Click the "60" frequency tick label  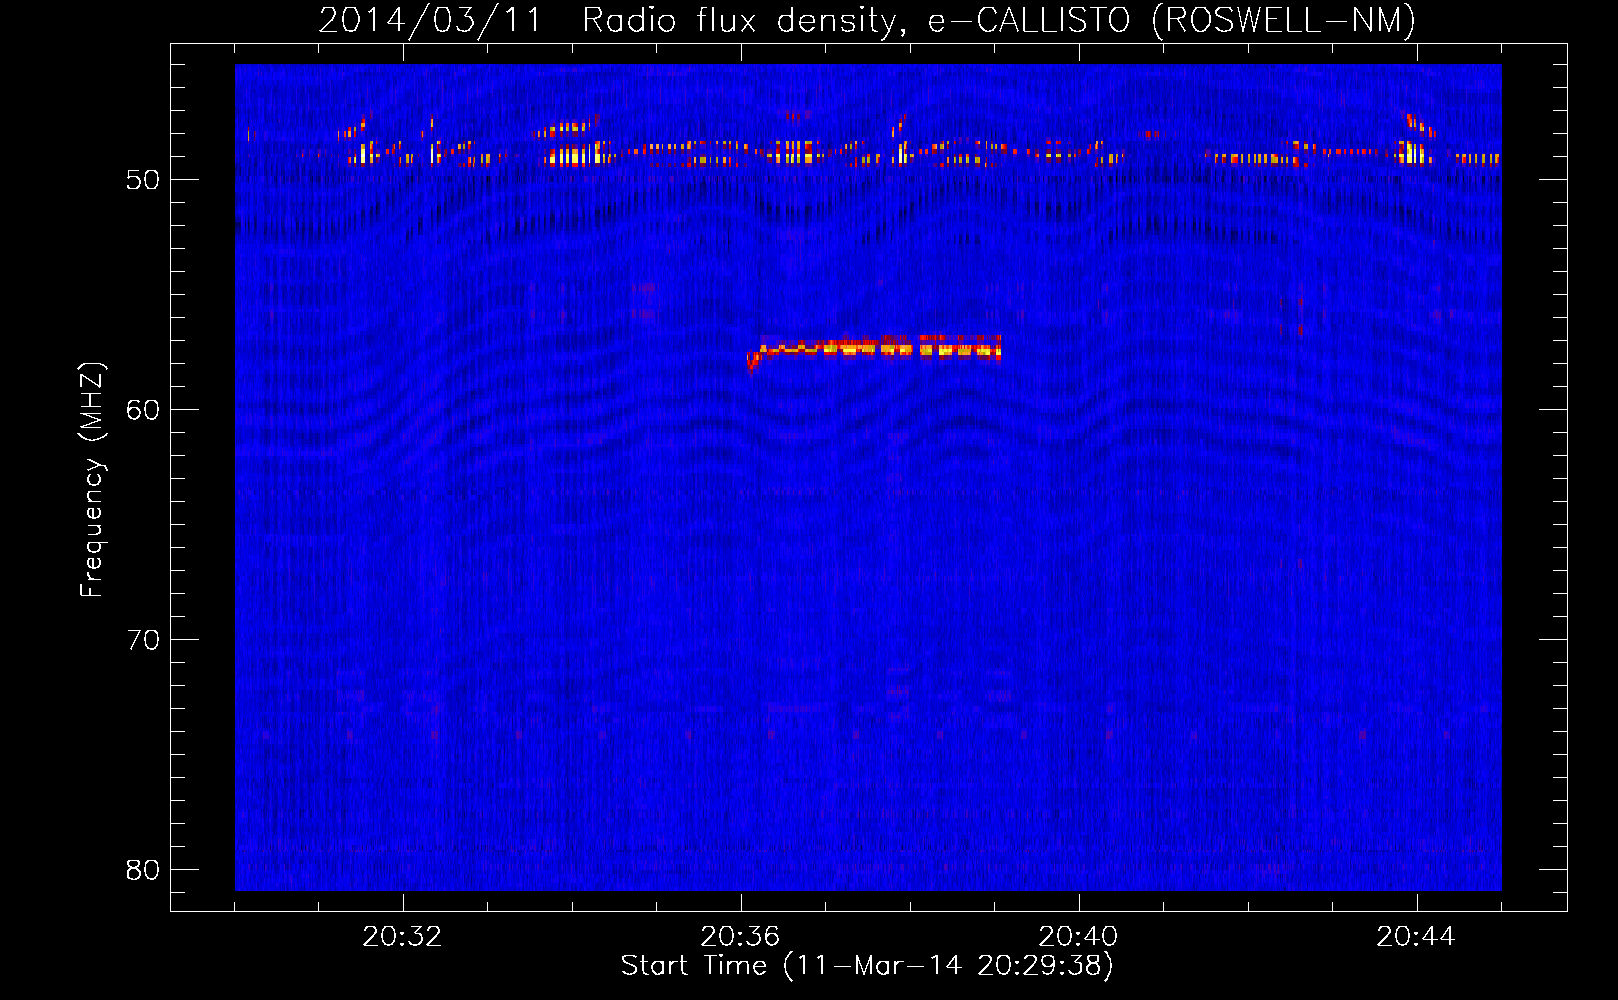point(143,410)
